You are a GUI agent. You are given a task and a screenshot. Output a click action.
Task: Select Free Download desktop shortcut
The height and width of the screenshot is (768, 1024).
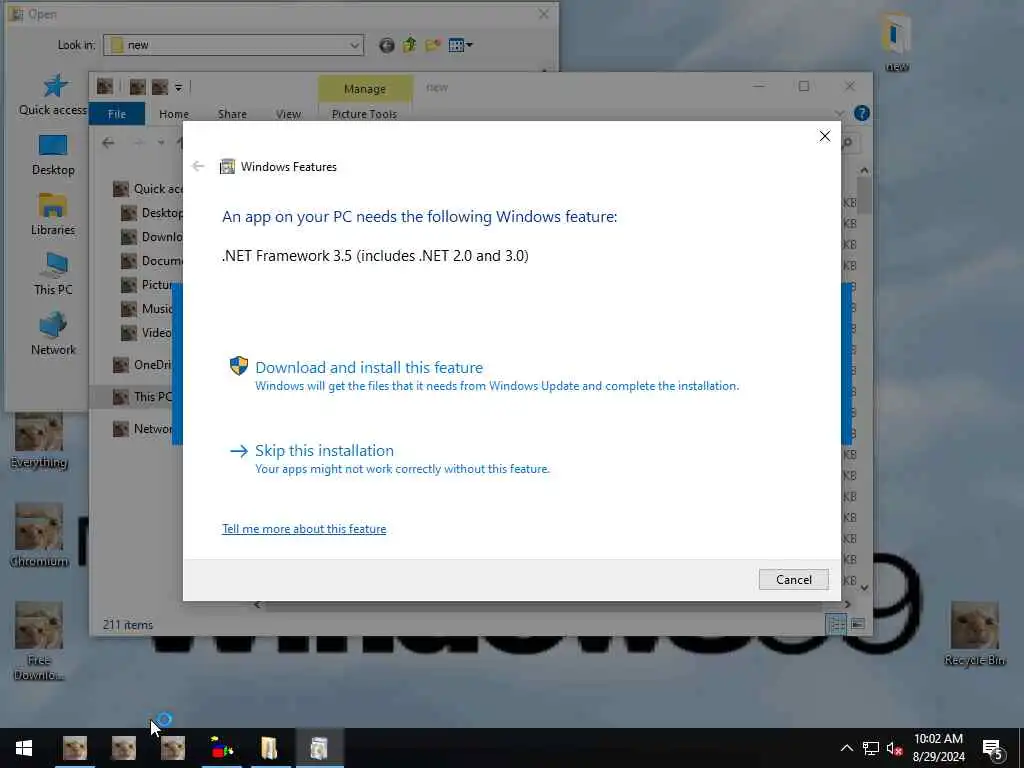(39, 641)
